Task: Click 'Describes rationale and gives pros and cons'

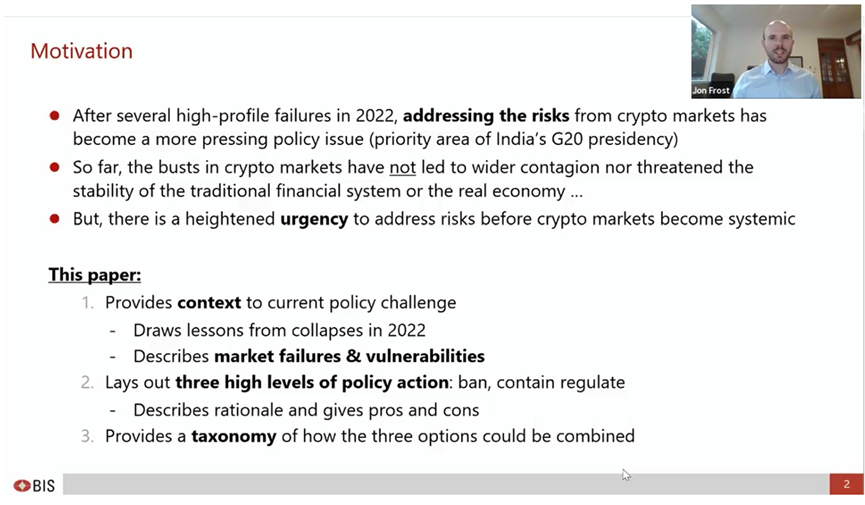Action: tap(306, 409)
